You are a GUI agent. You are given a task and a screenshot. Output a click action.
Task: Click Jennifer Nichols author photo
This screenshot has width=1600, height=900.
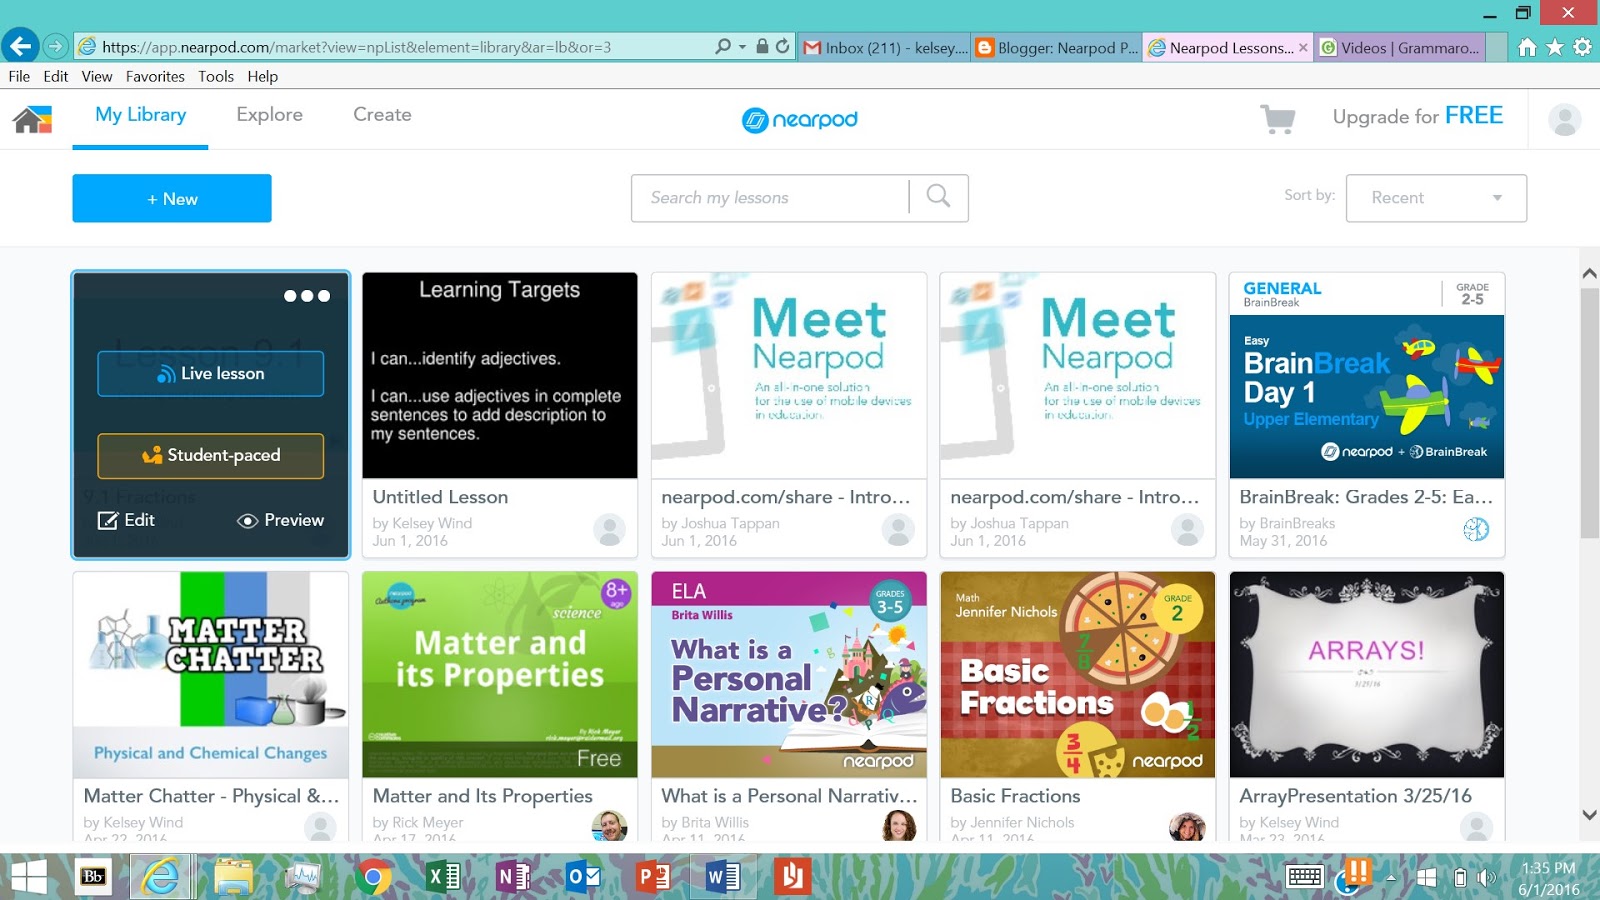click(1187, 826)
